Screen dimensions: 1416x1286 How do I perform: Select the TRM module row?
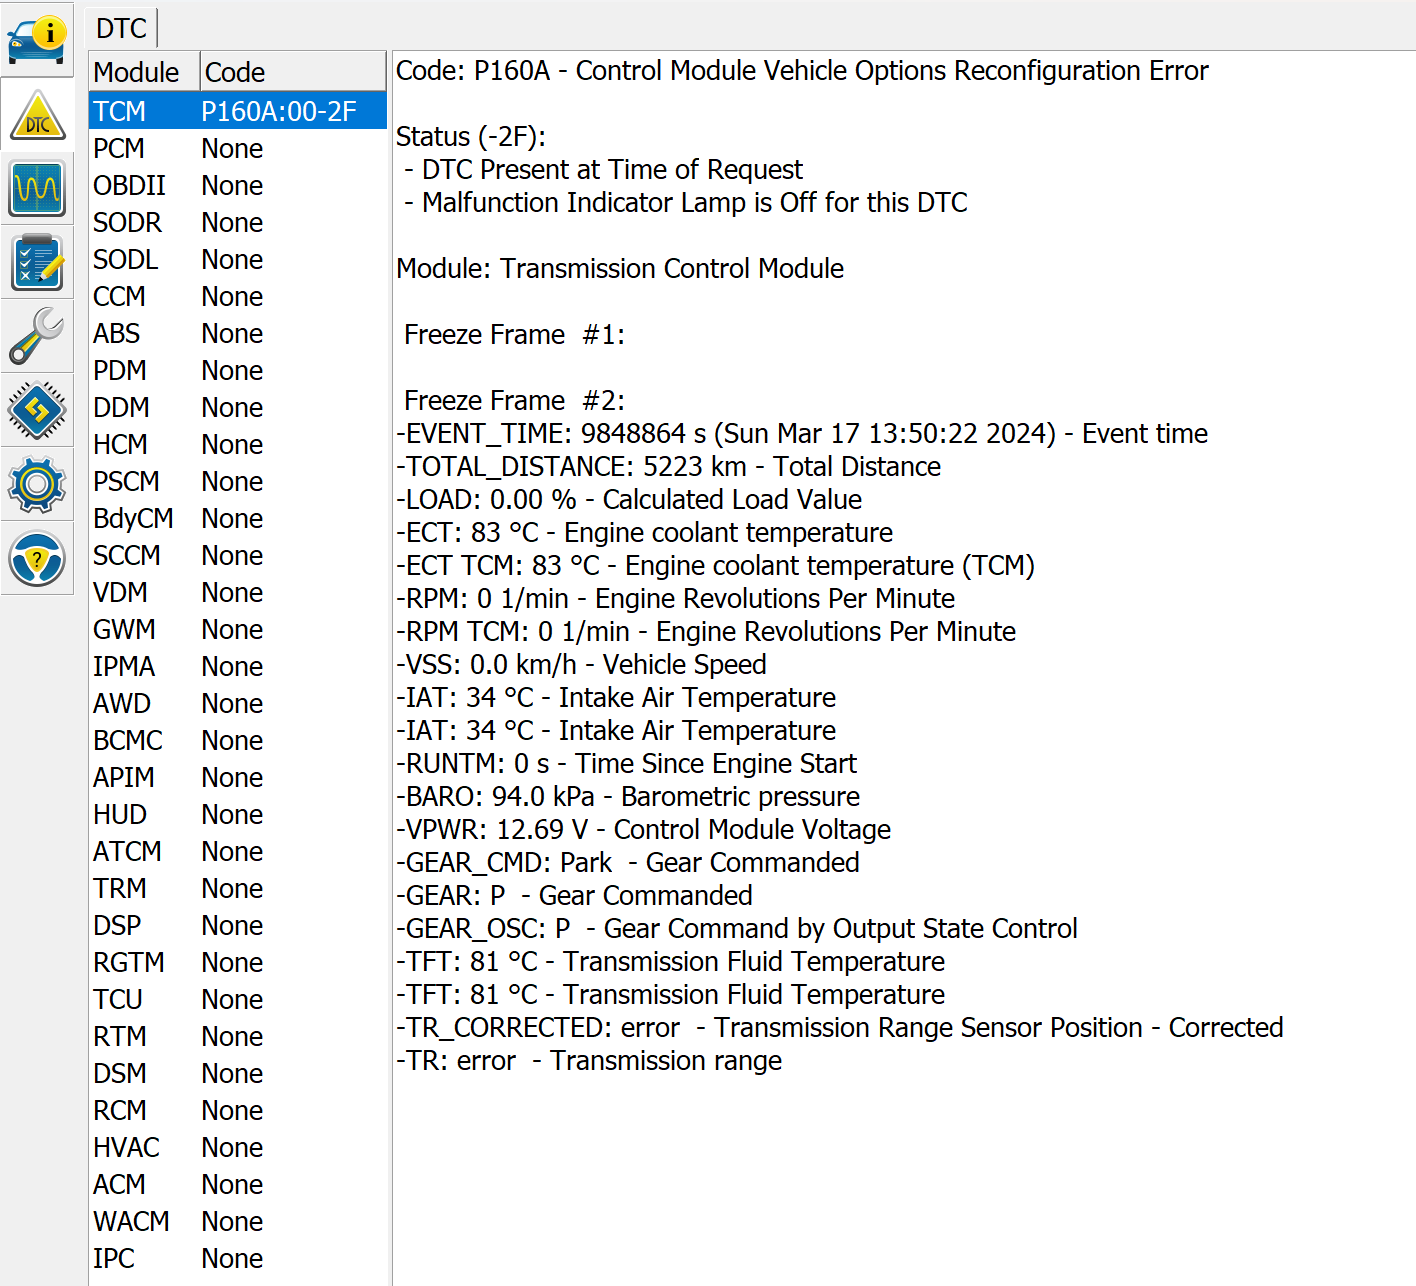(x=238, y=888)
